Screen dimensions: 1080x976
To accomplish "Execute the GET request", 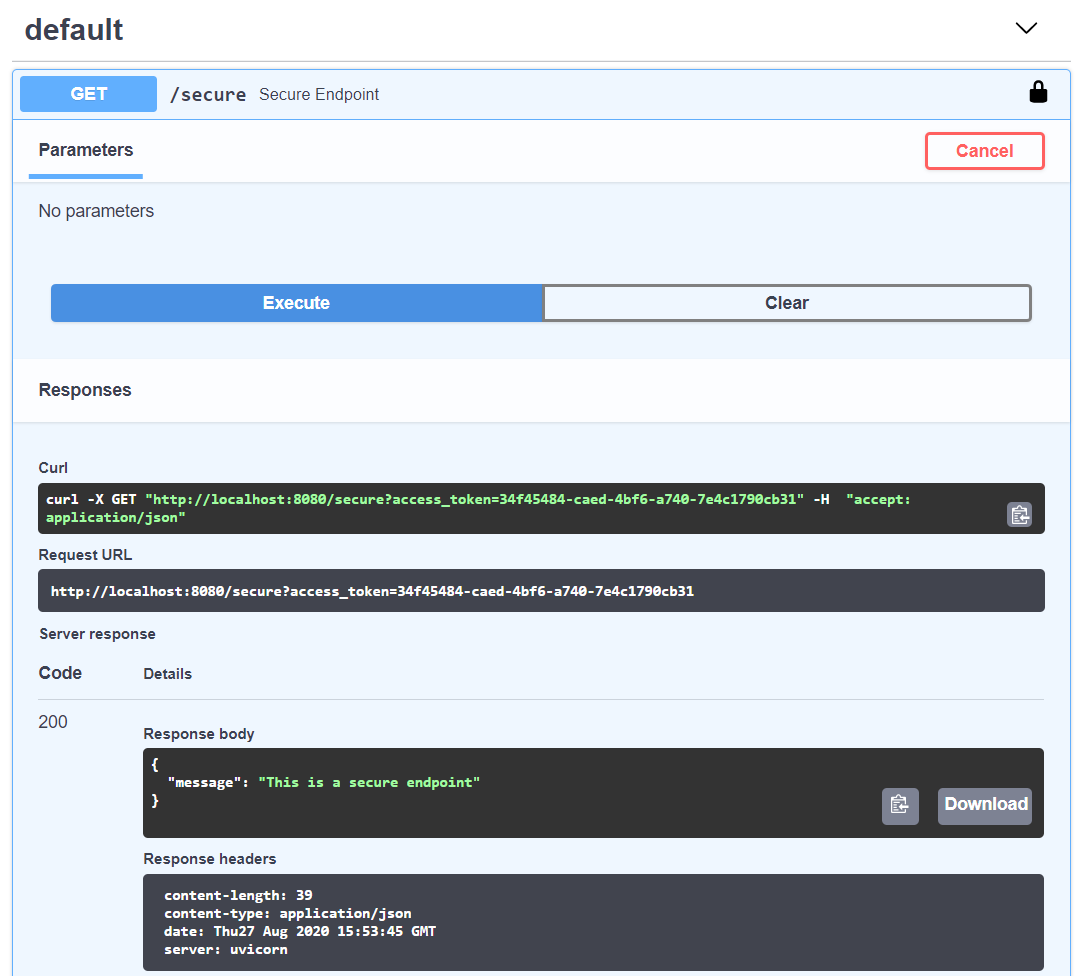I will pyautogui.click(x=296, y=302).
